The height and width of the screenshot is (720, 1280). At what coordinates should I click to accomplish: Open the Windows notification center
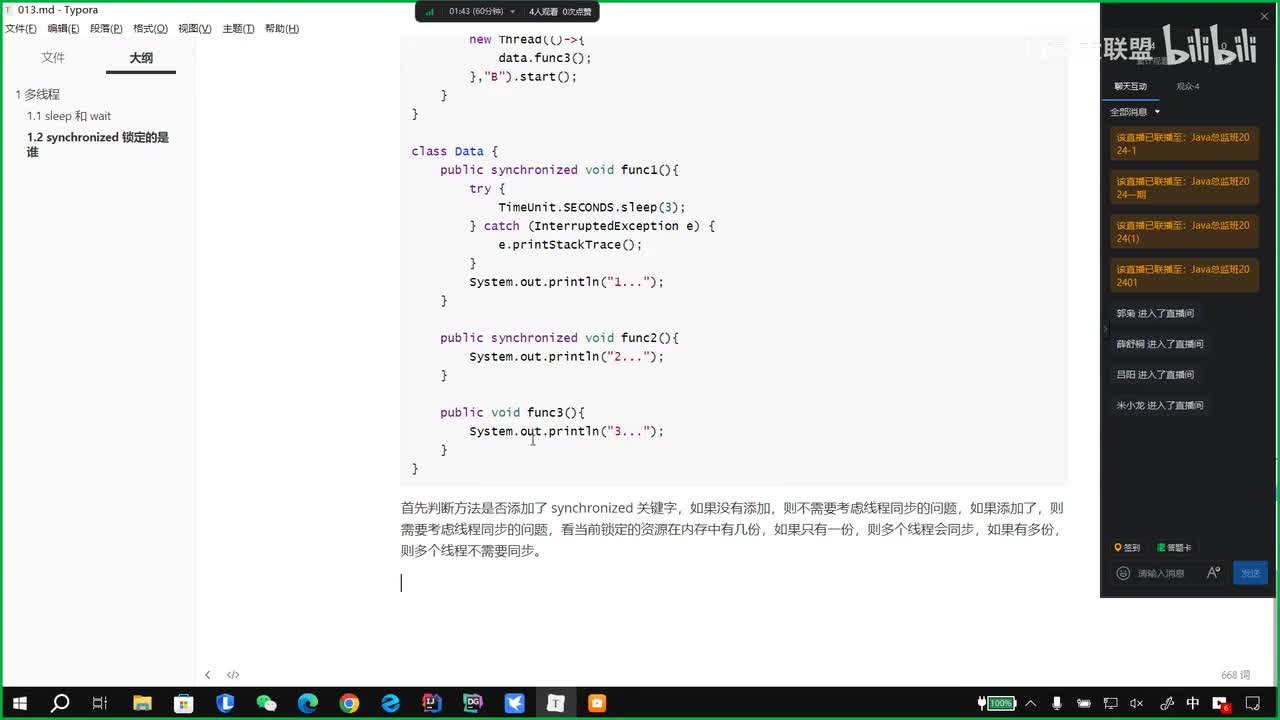pyautogui.click(x=1254, y=703)
